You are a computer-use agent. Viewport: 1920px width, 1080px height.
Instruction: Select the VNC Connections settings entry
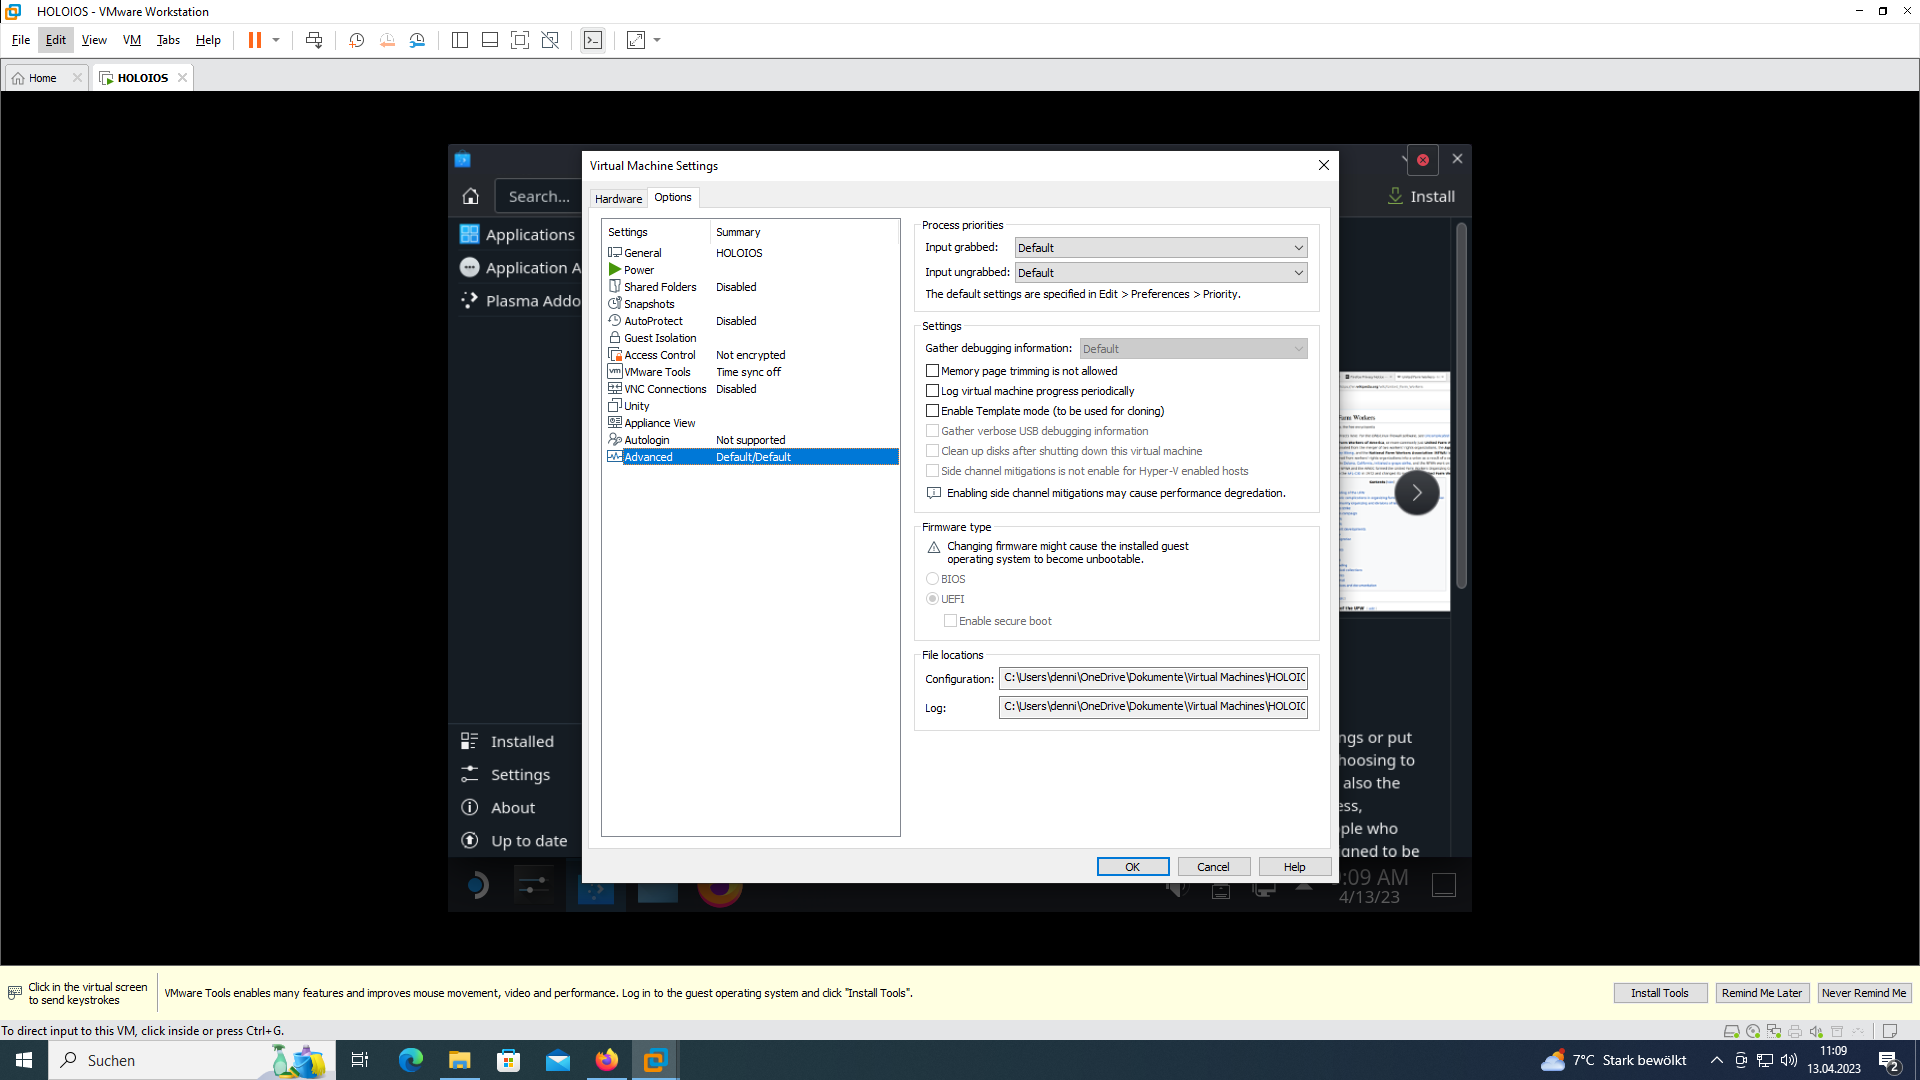[663, 389]
